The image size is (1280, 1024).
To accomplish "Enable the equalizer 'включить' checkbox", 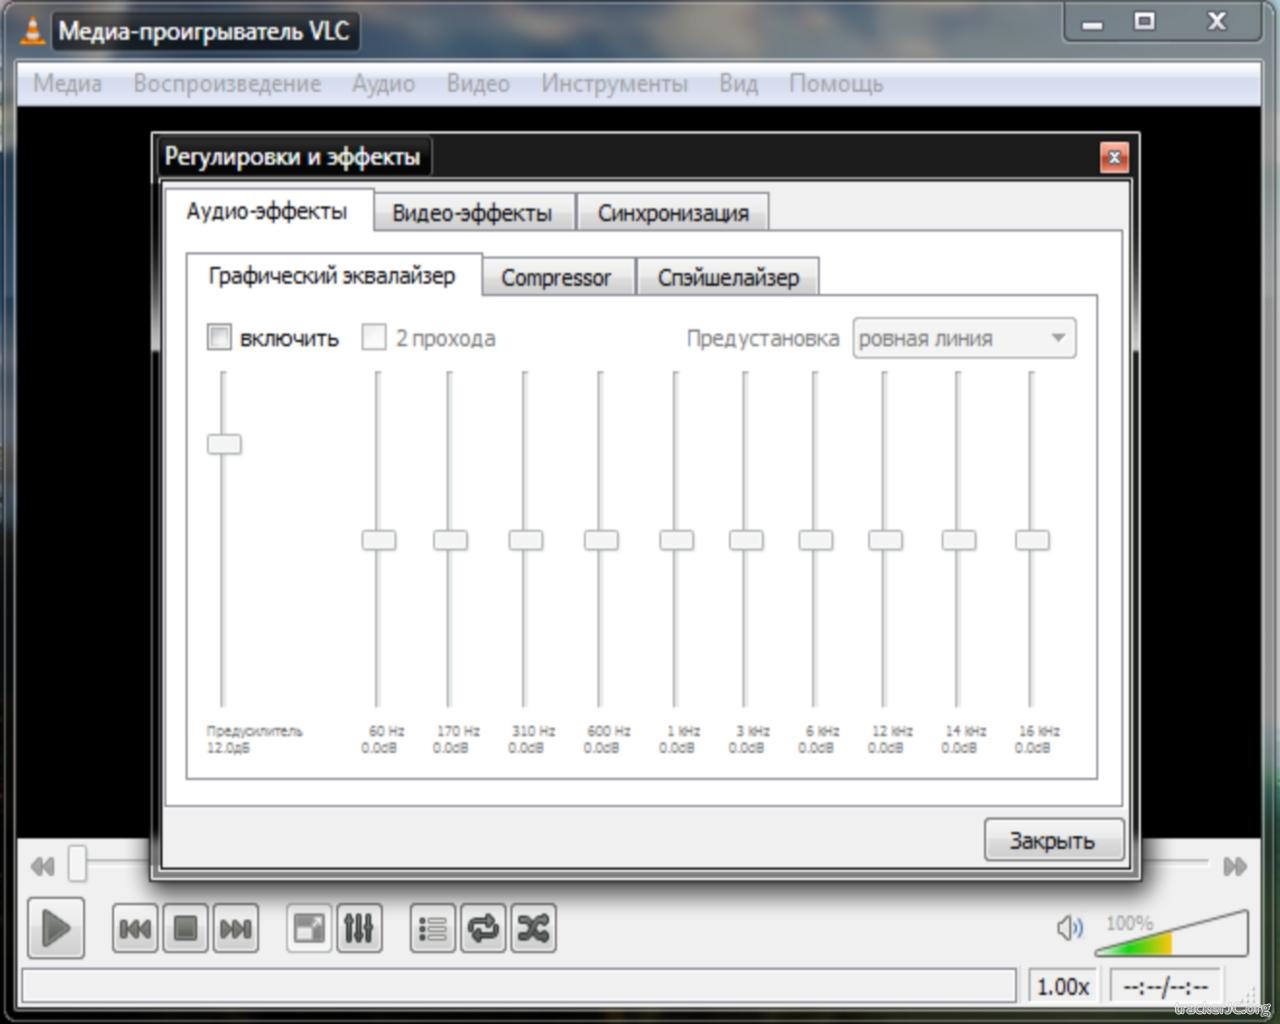I will (x=219, y=337).
